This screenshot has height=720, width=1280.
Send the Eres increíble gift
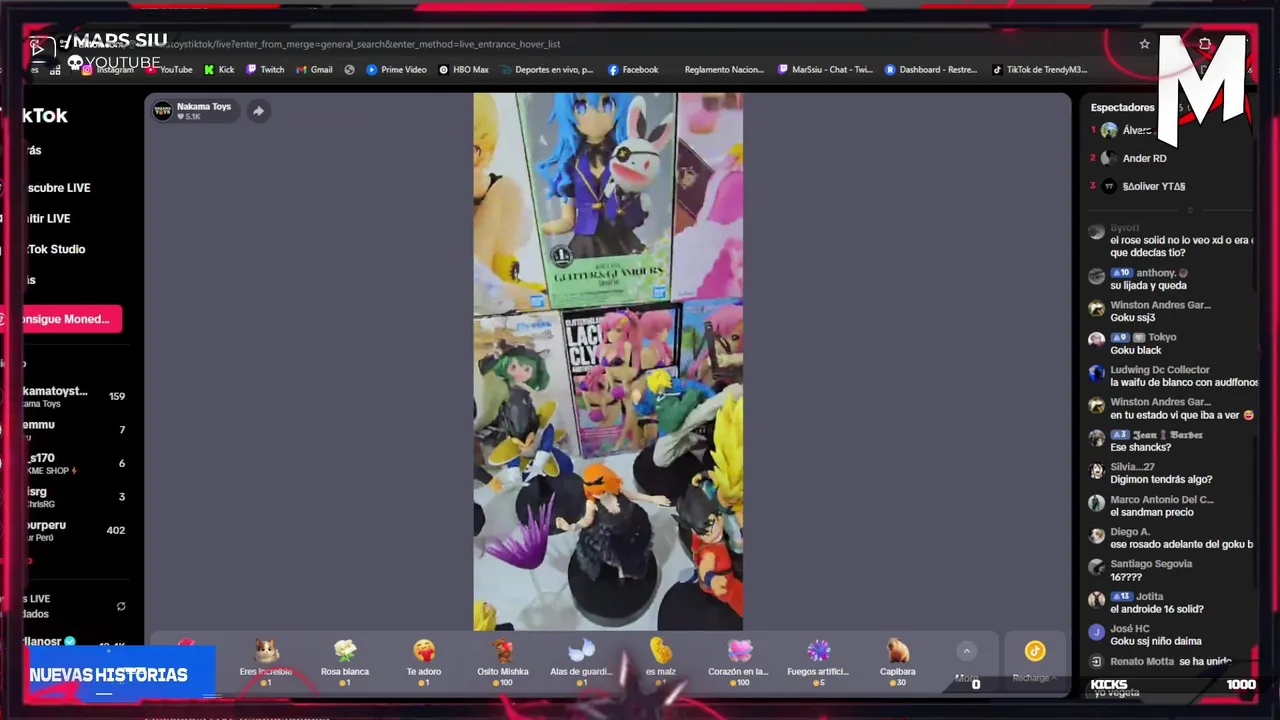coord(266,662)
